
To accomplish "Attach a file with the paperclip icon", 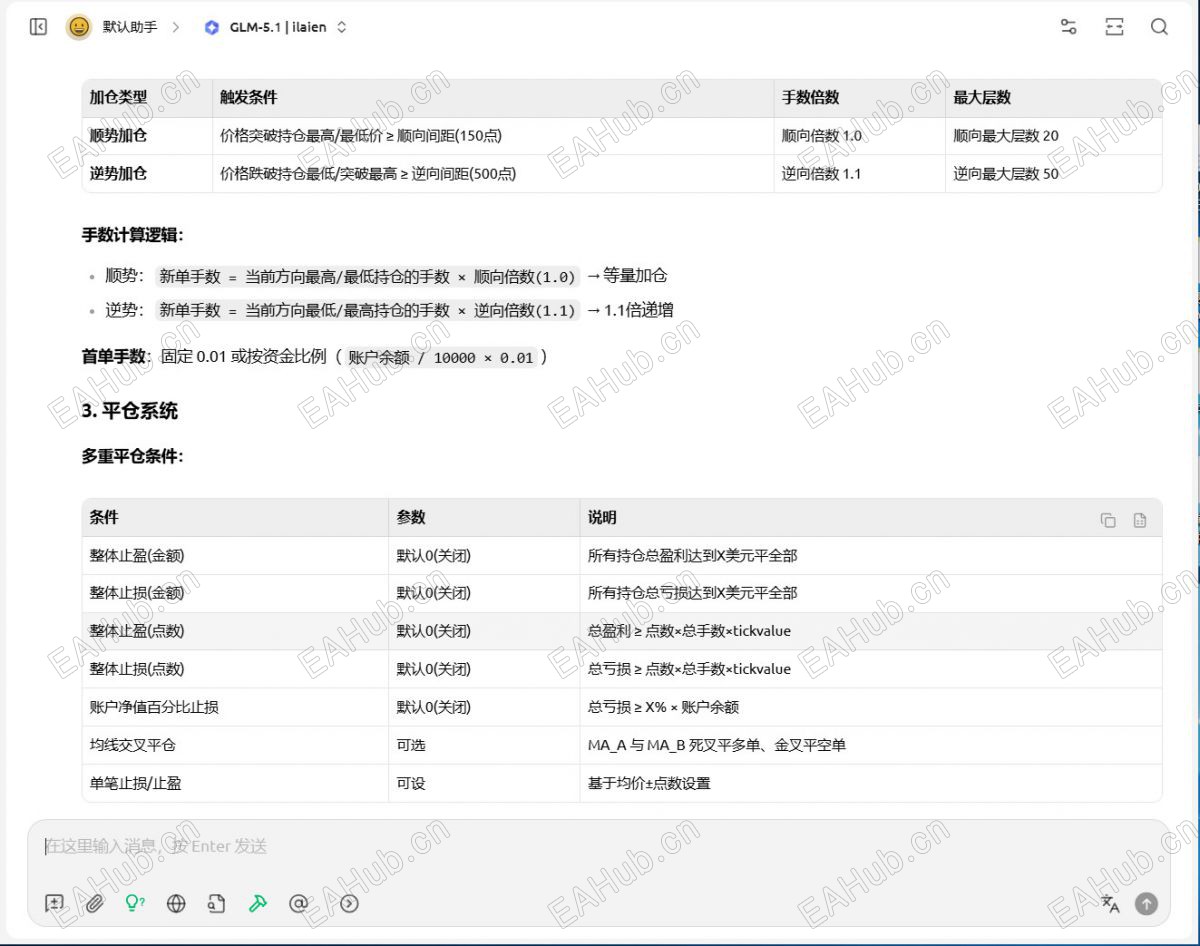I will pyautogui.click(x=95, y=903).
